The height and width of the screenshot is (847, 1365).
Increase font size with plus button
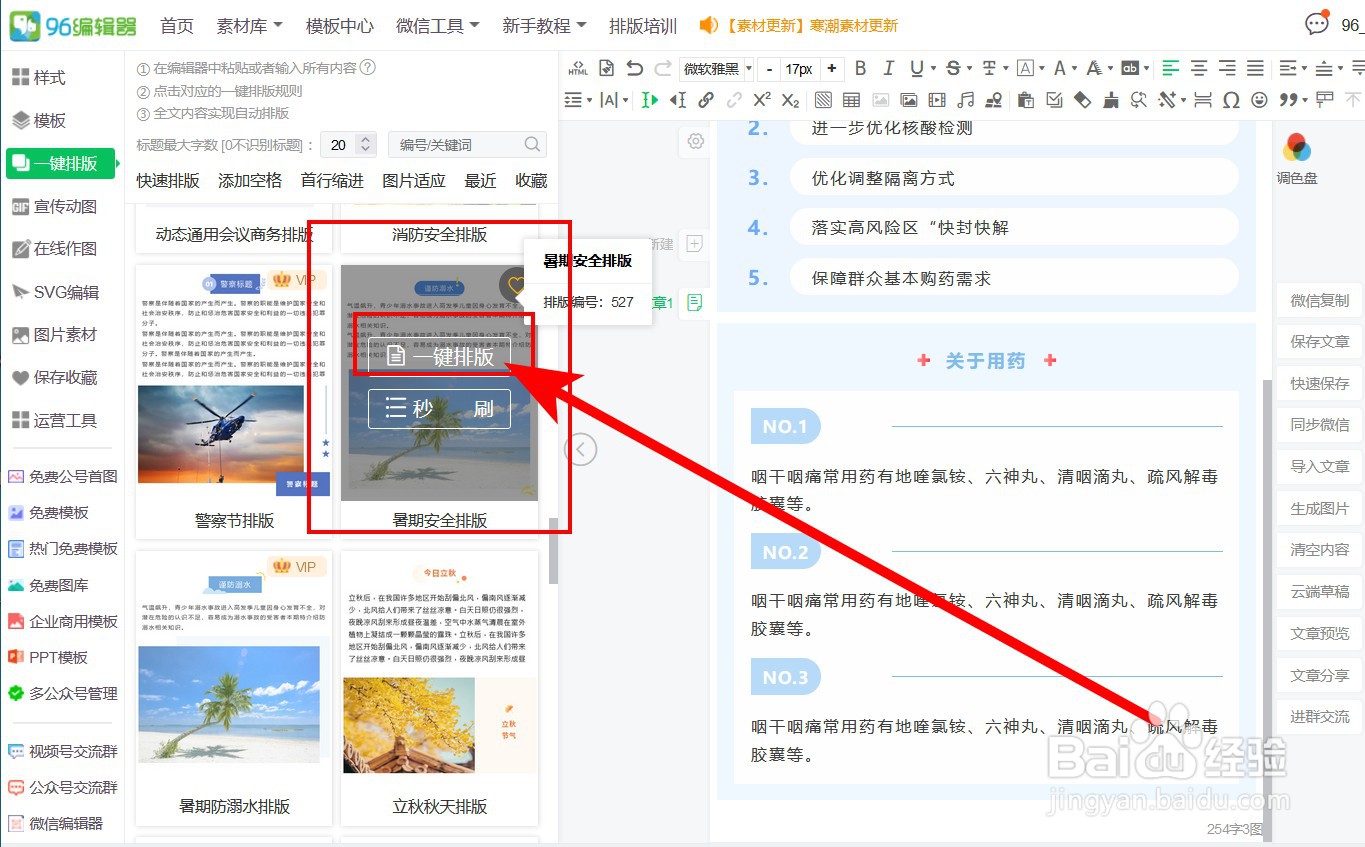[831, 68]
